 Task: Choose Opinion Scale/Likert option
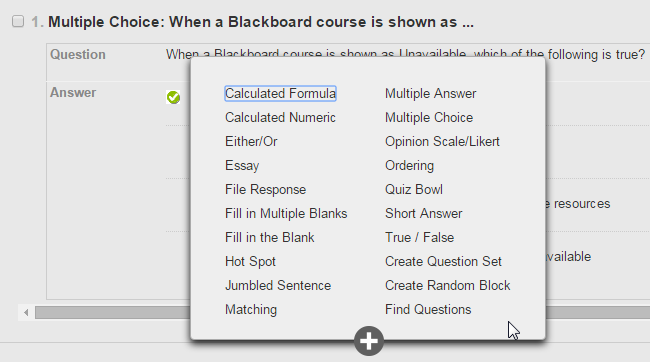click(442, 141)
